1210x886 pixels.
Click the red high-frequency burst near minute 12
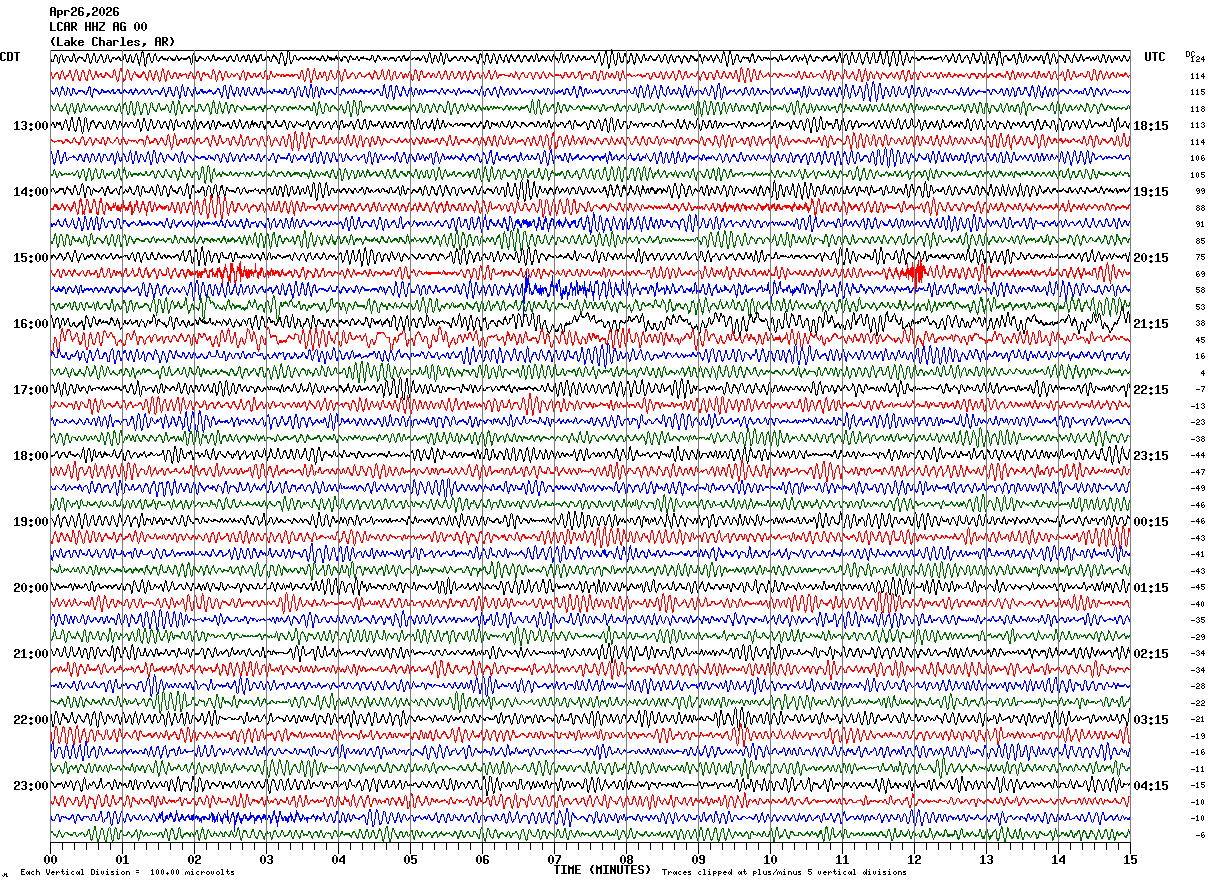[x=916, y=271]
